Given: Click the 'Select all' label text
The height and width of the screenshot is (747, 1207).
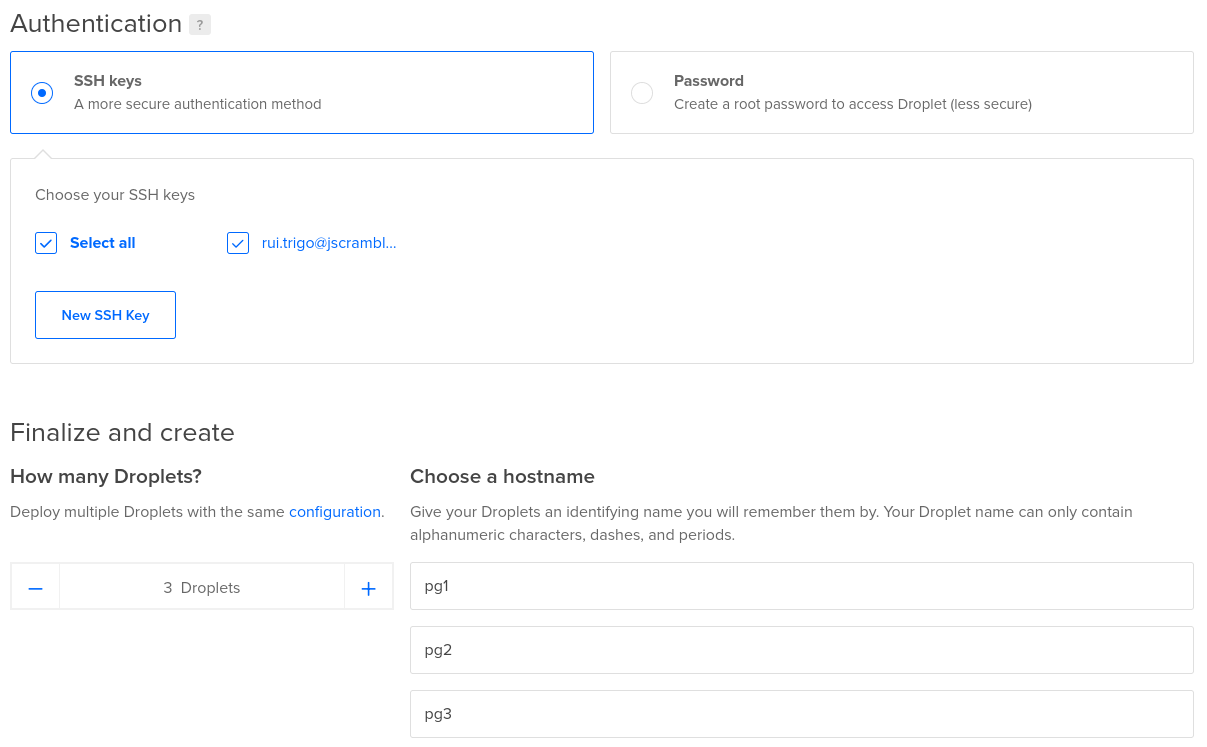Looking at the screenshot, I should click(102, 243).
